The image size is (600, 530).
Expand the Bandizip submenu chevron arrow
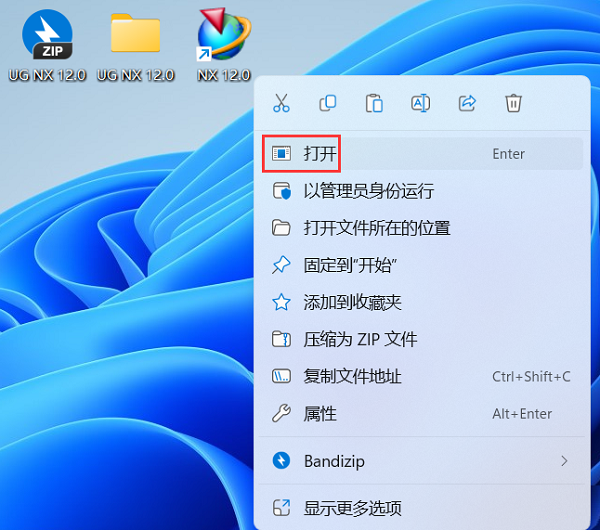point(564,461)
